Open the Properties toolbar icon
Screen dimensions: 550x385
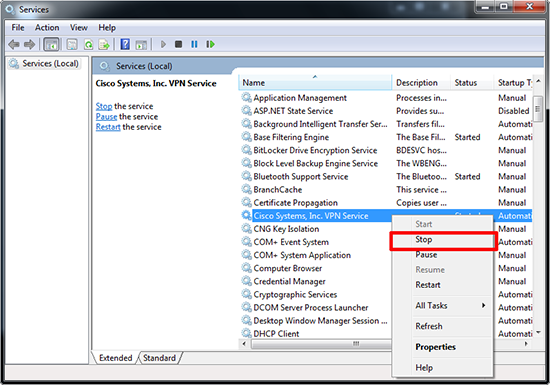(x=72, y=45)
